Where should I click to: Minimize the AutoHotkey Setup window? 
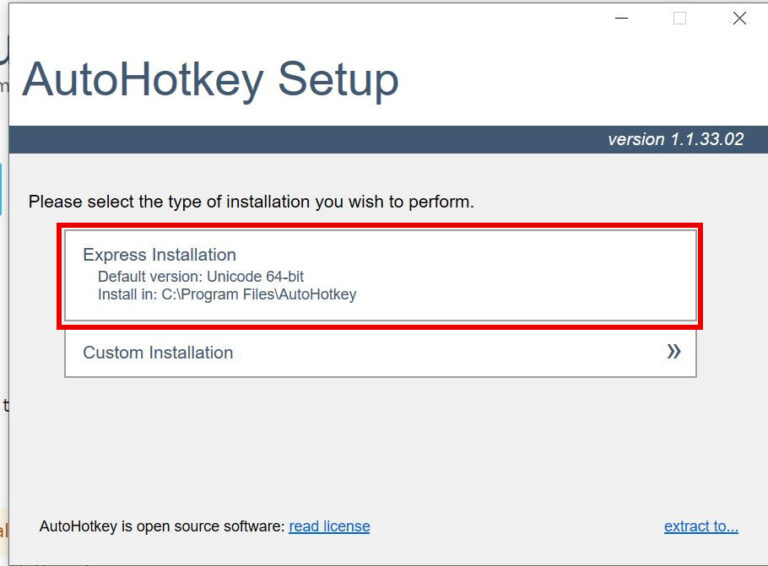621,18
